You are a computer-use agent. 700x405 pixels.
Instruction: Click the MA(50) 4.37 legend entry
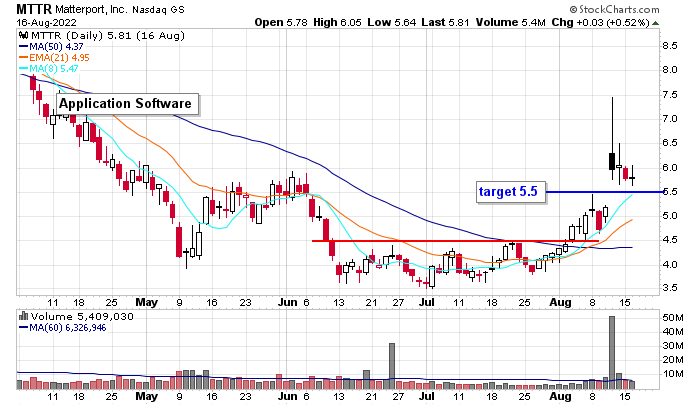pyautogui.click(x=51, y=46)
